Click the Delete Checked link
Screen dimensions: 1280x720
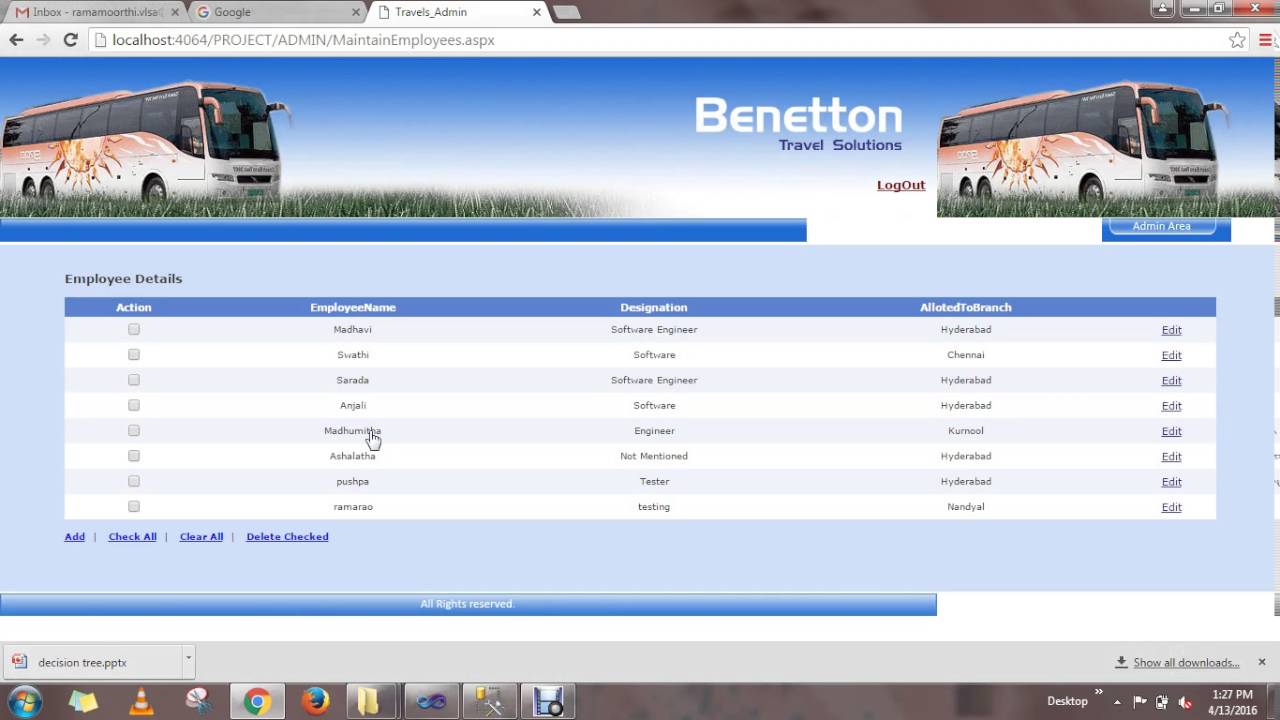[287, 537]
